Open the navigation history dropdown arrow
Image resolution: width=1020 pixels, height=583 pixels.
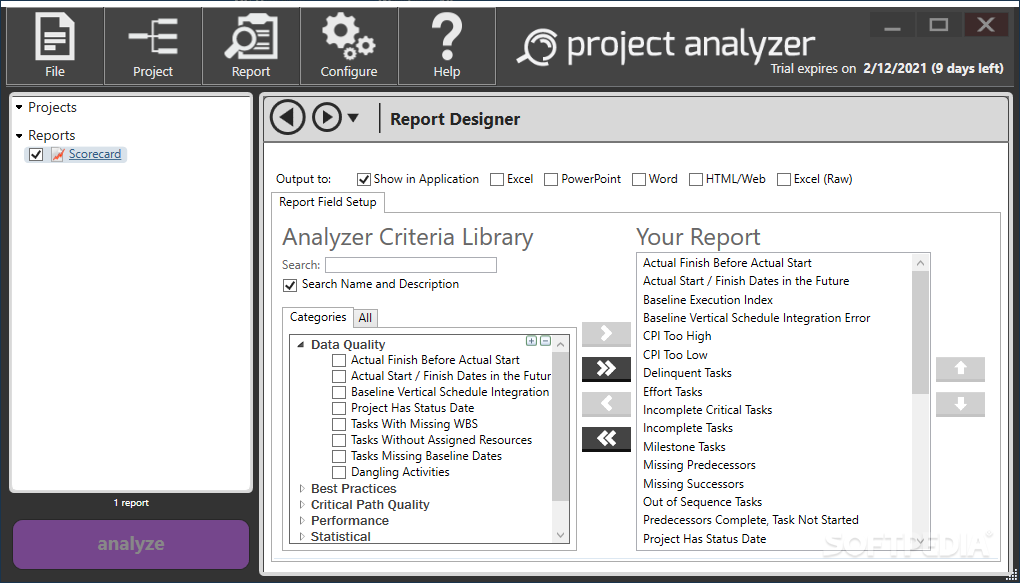click(x=353, y=118)
